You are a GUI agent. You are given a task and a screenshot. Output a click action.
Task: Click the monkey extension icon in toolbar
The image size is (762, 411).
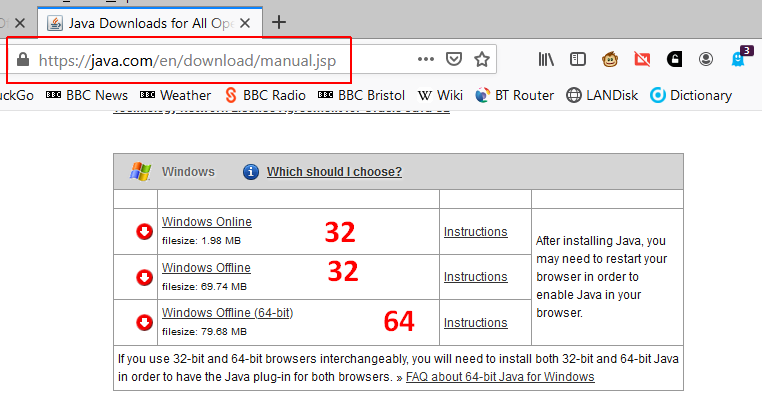coord(610,59)
